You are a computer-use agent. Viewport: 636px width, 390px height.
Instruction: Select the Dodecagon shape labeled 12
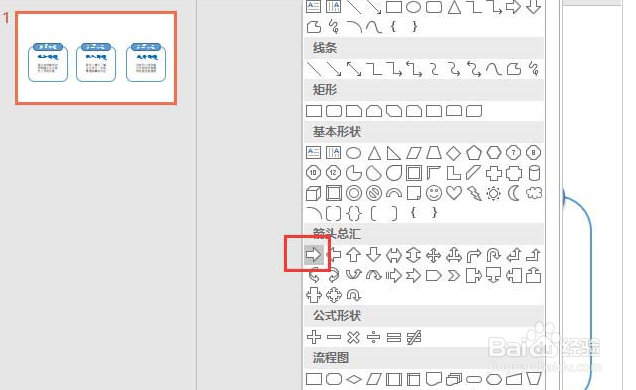[333, 173]
